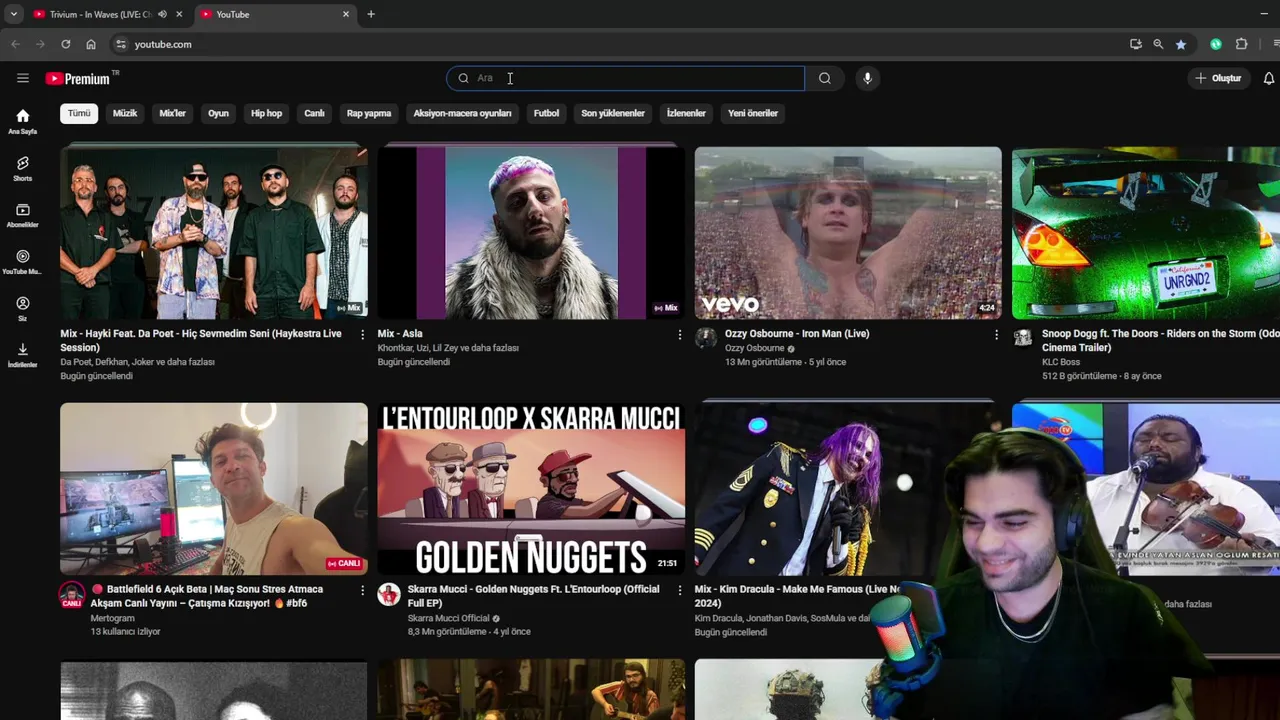Open Abonelikler subscriptions in sidebar
Viewport: 1280px width, 720px height.
click(x=23, y=215)
